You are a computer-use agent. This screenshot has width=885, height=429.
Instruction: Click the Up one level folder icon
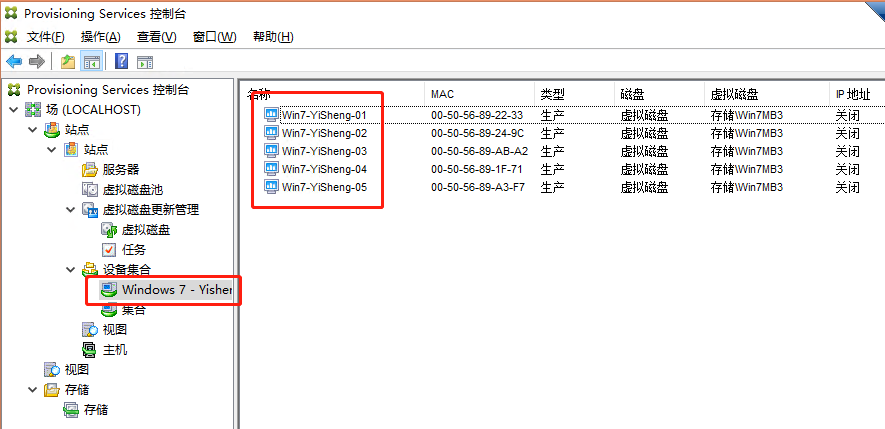(68, 62)
